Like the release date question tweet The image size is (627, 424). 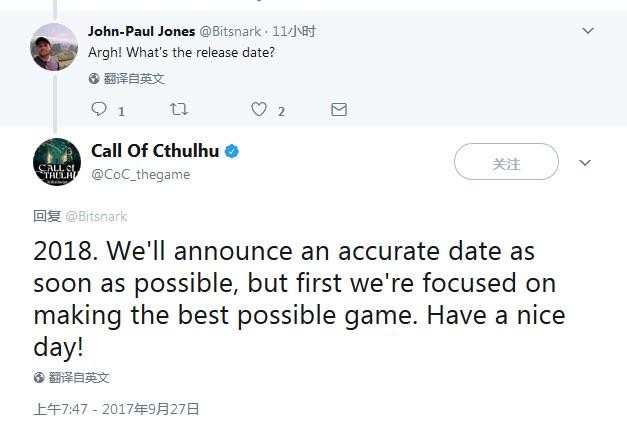click(x=260, y=110)
